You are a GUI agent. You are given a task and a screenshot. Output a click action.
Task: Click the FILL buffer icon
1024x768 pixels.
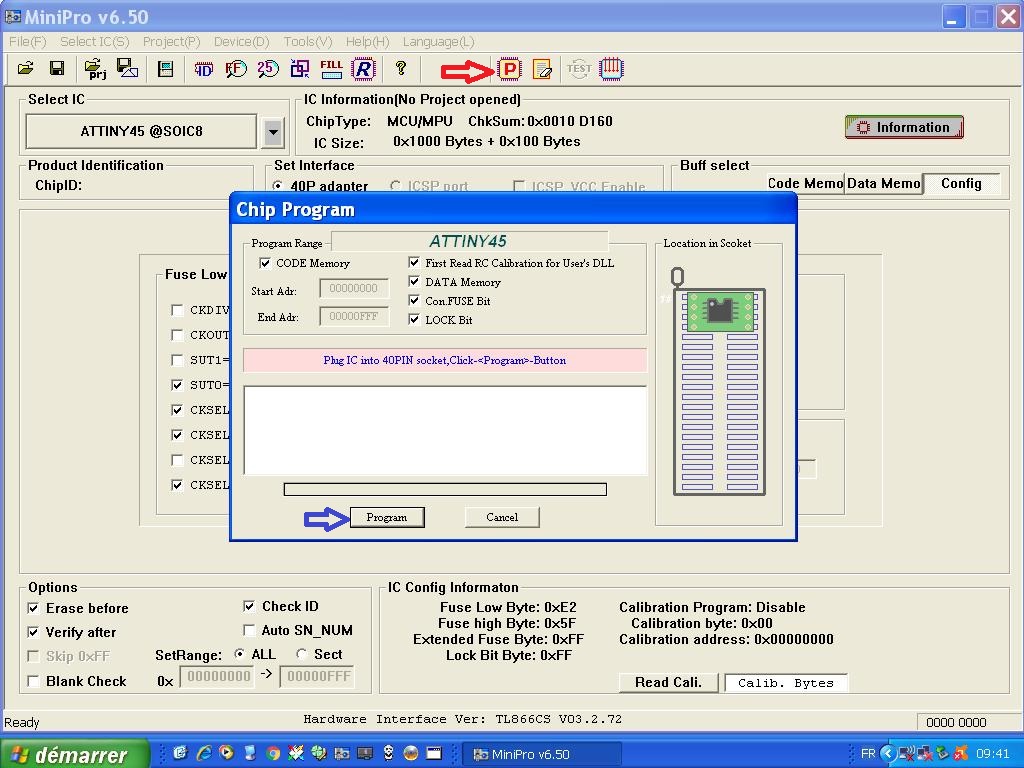click(x=331, y=69)
